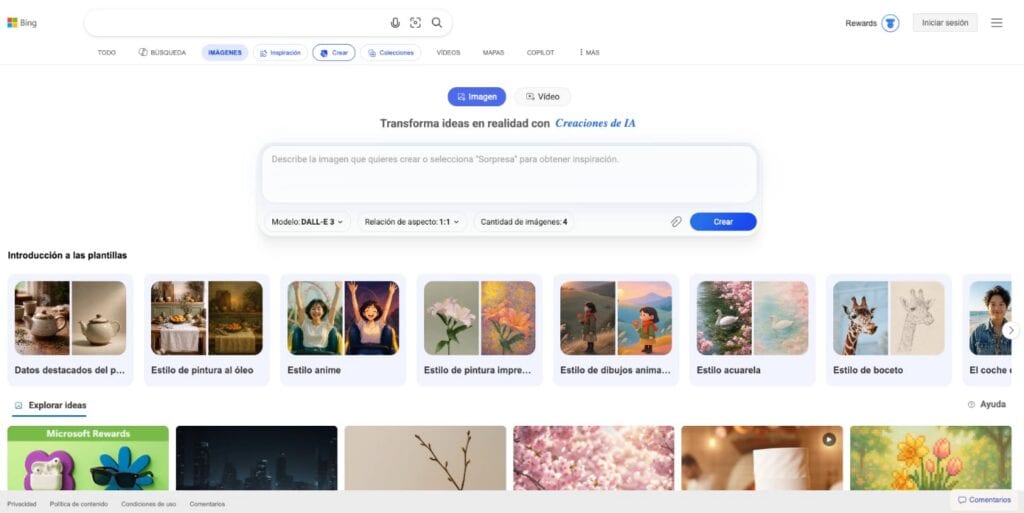Select the Estilo anime template thumbnail

(x=343, y=318)
